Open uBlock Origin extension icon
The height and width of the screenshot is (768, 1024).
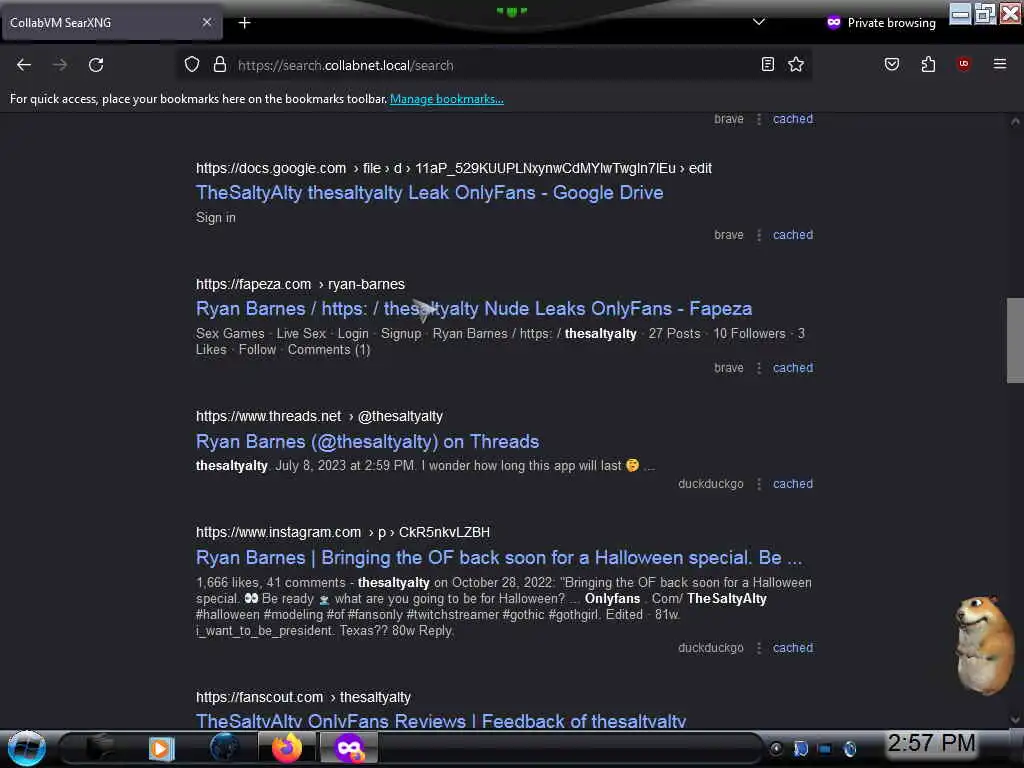964,64
